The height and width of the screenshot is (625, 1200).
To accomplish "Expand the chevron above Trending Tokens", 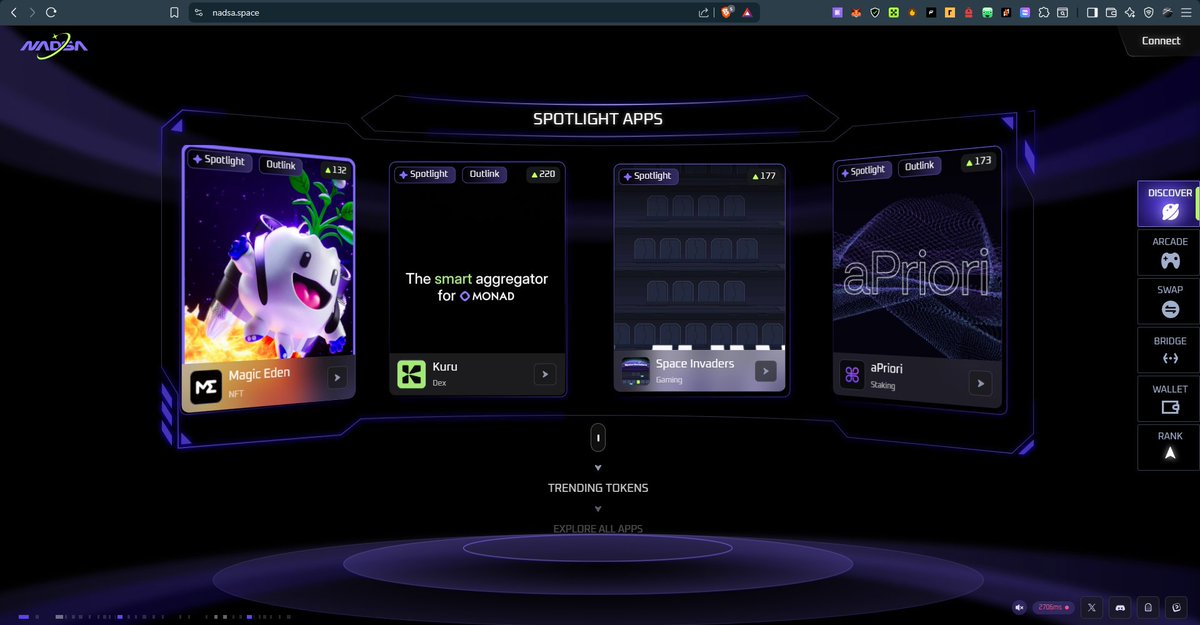I will (x=598, y=468).
